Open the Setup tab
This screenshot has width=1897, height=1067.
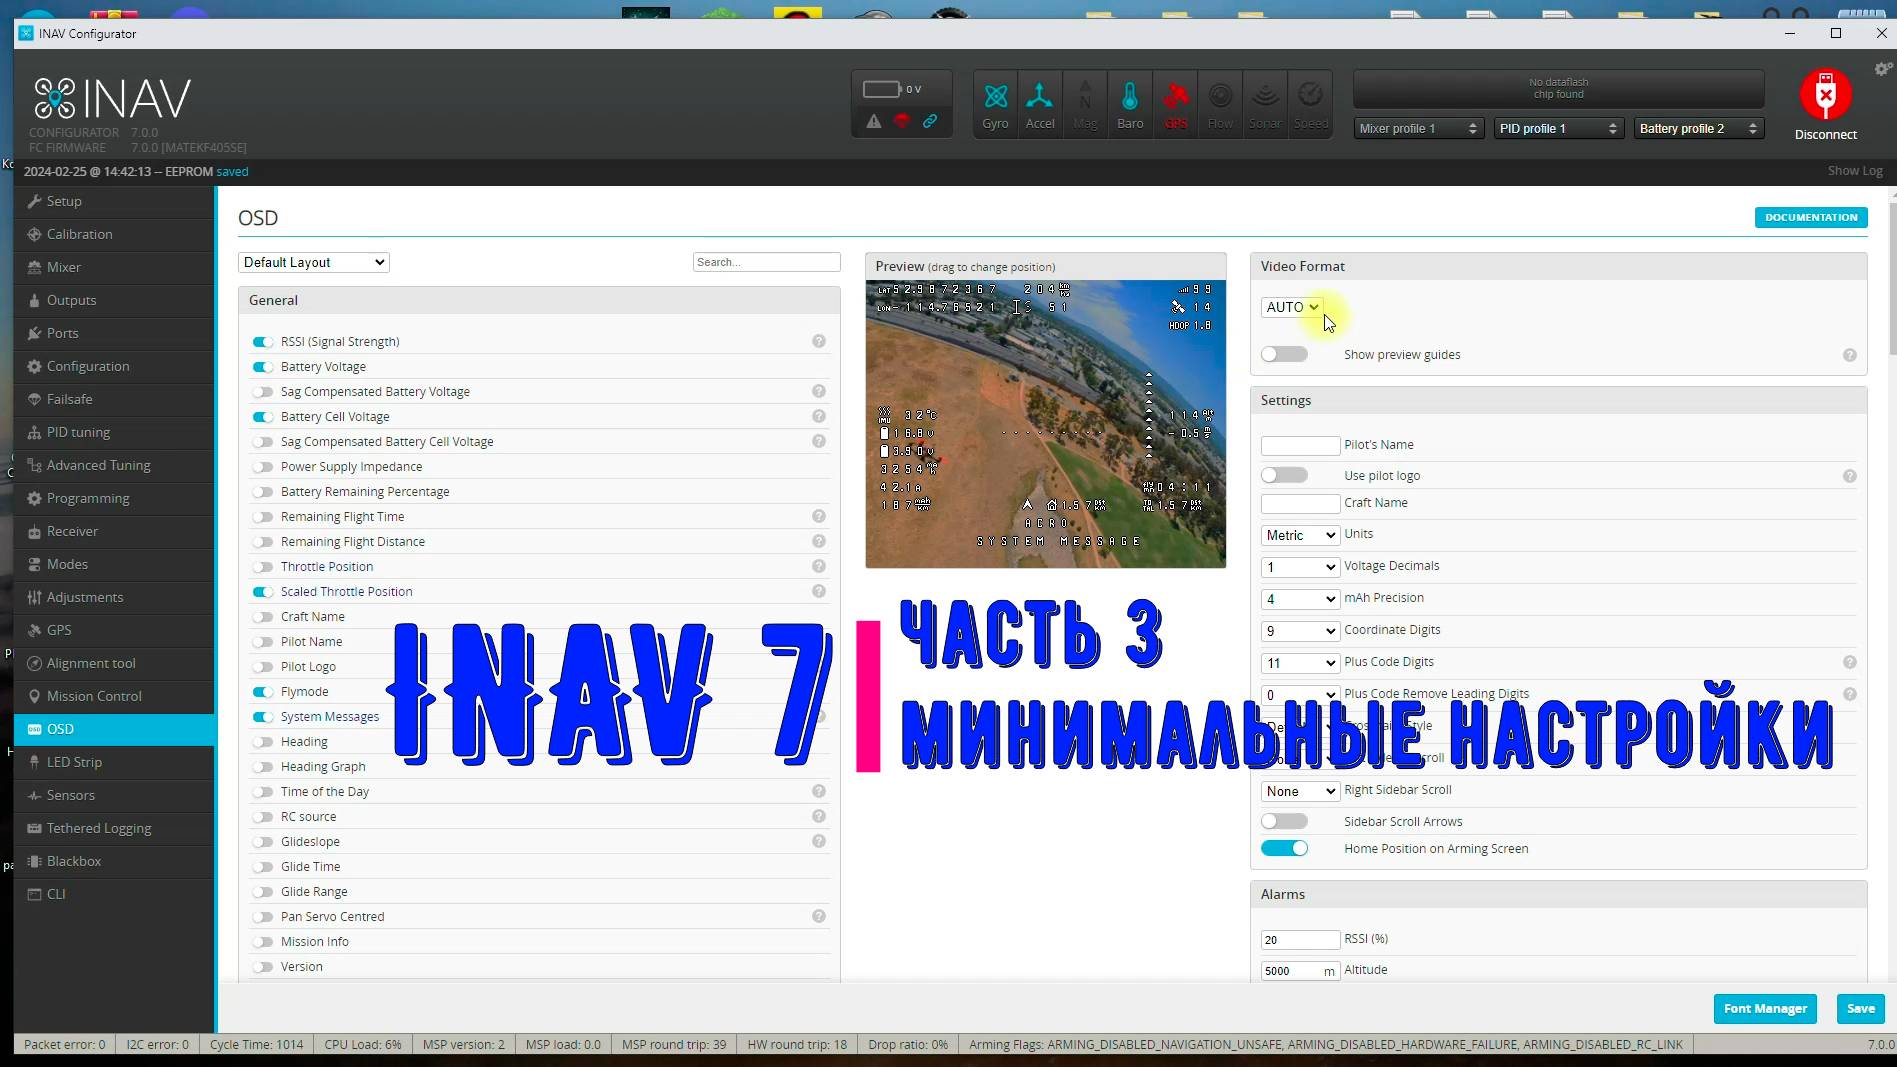[114, 201]
